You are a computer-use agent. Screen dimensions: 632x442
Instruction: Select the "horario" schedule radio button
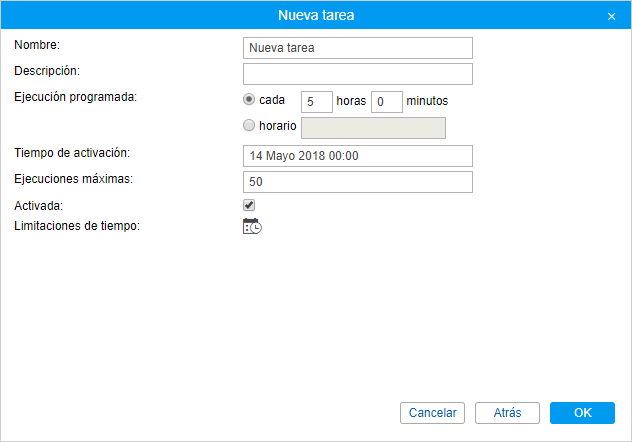tap(249, 126)
